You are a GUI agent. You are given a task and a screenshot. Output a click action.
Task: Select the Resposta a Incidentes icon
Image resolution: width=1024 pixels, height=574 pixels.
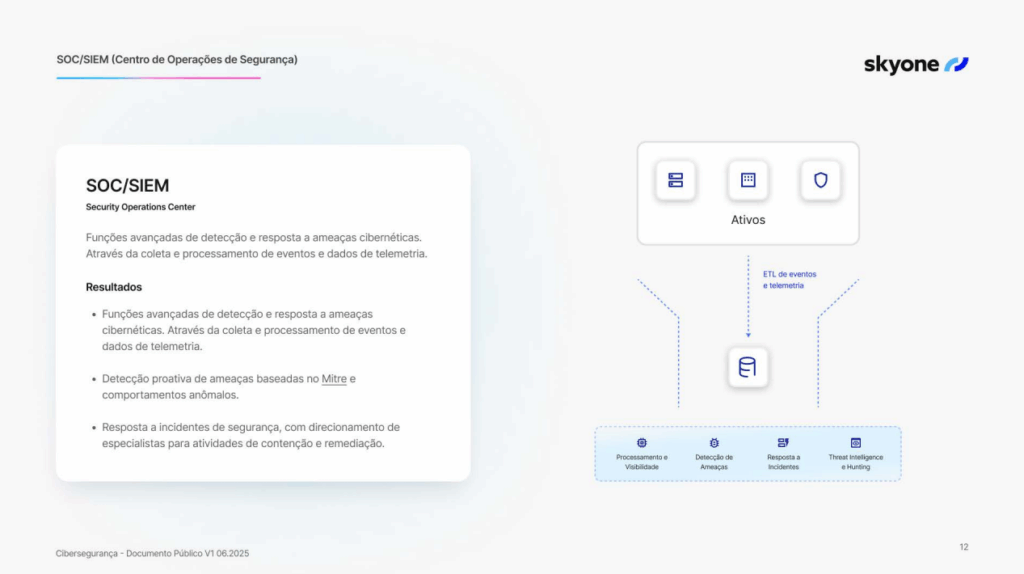(x=784, y=442)
